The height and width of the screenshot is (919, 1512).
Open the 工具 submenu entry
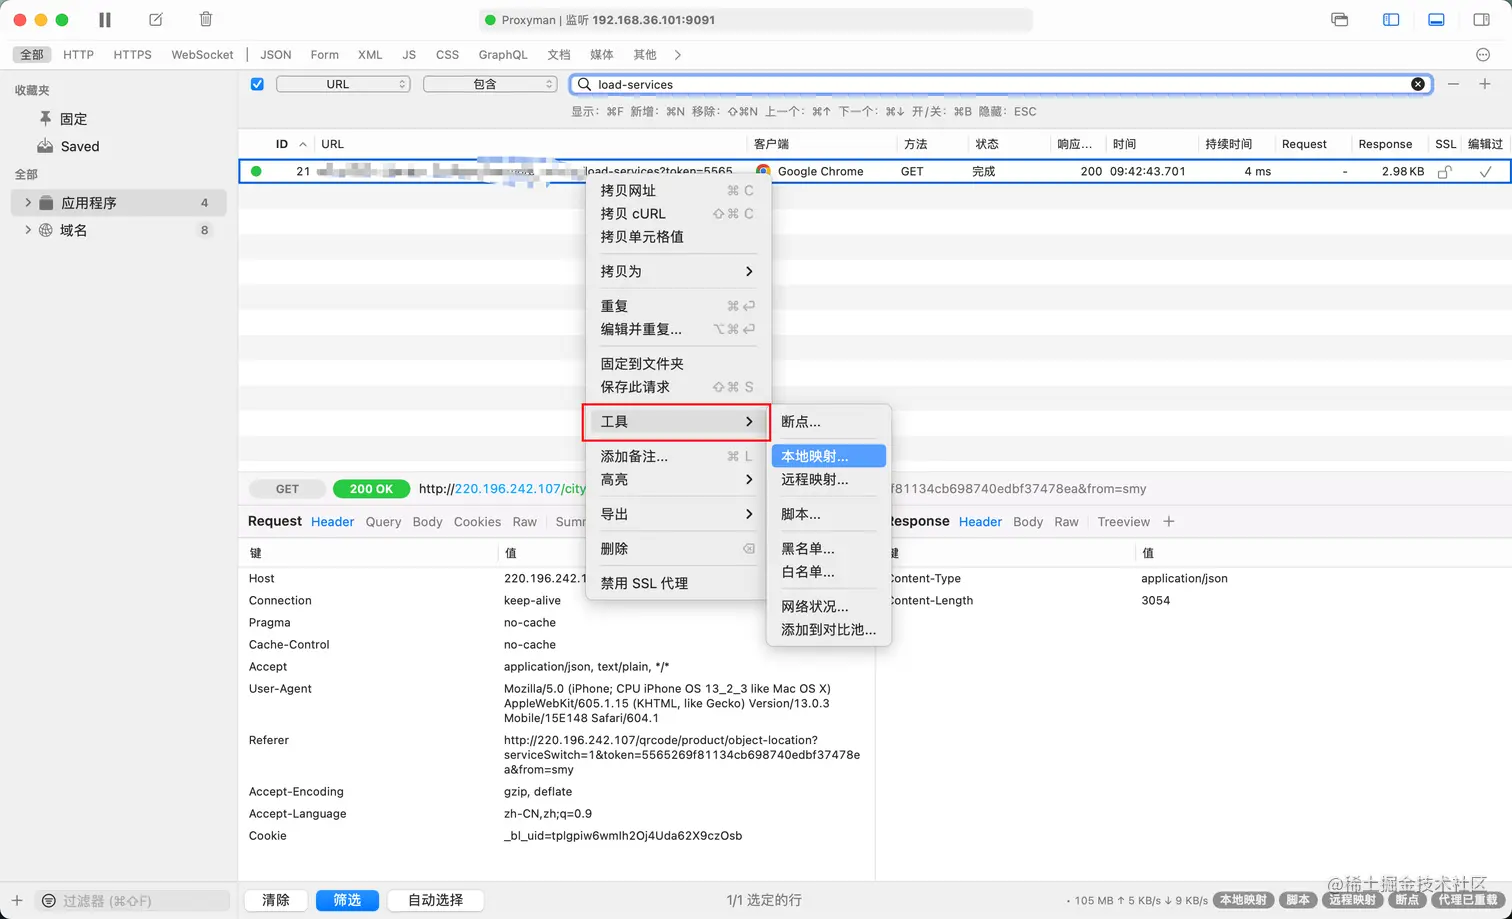(677, 422)
